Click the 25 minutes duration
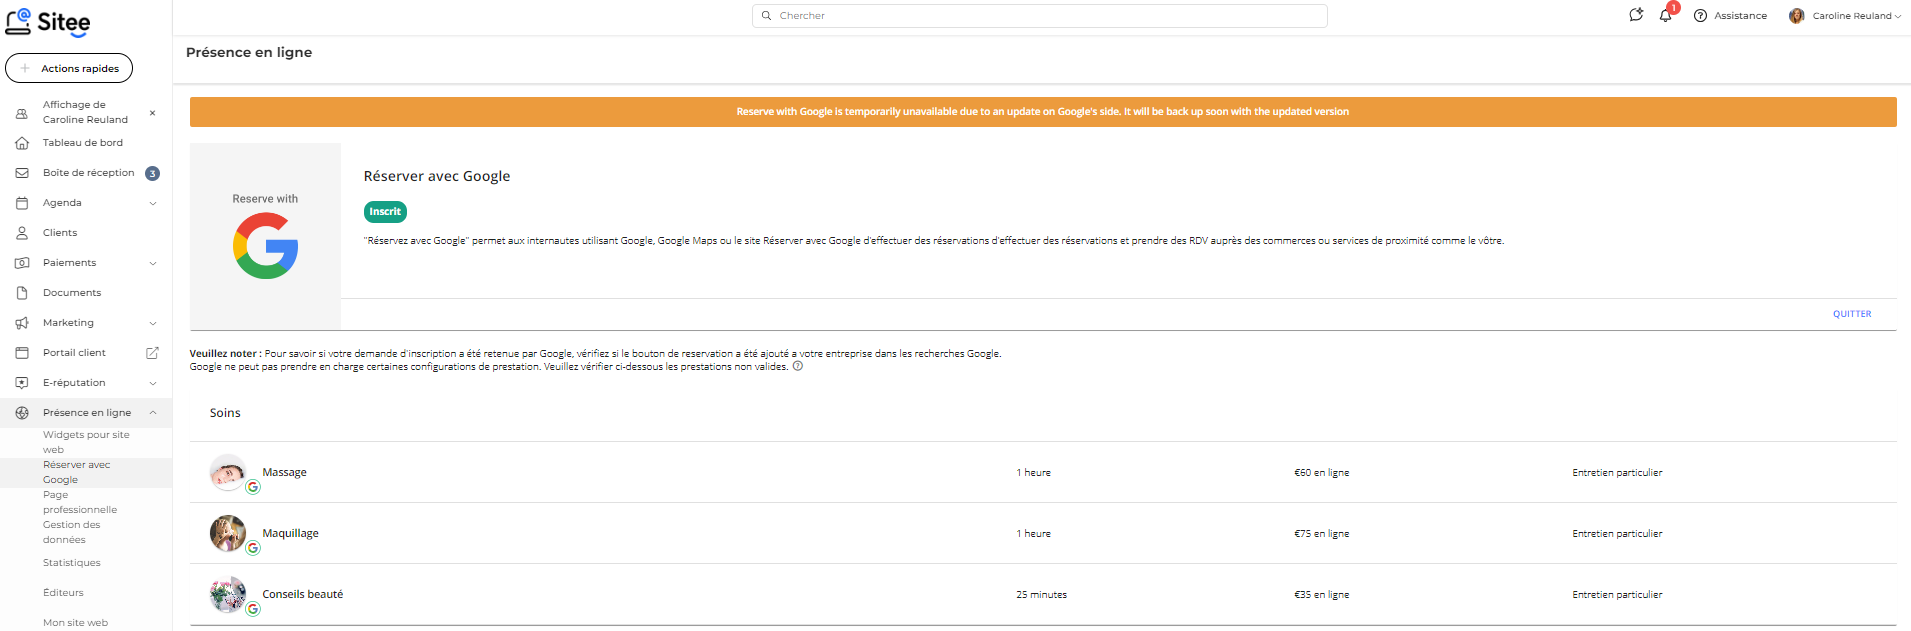This screenshot has height=631, width=1911. coord(1041,595)
